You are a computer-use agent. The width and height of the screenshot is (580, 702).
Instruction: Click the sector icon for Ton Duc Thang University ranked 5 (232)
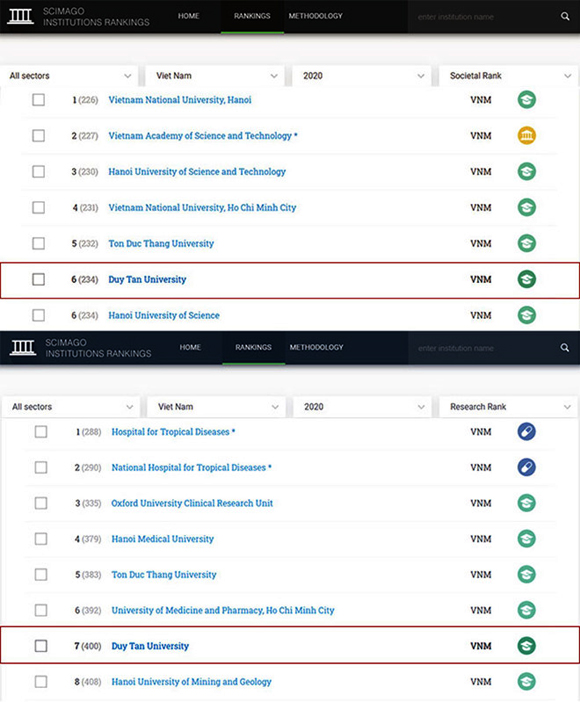[x=527, y=243]
